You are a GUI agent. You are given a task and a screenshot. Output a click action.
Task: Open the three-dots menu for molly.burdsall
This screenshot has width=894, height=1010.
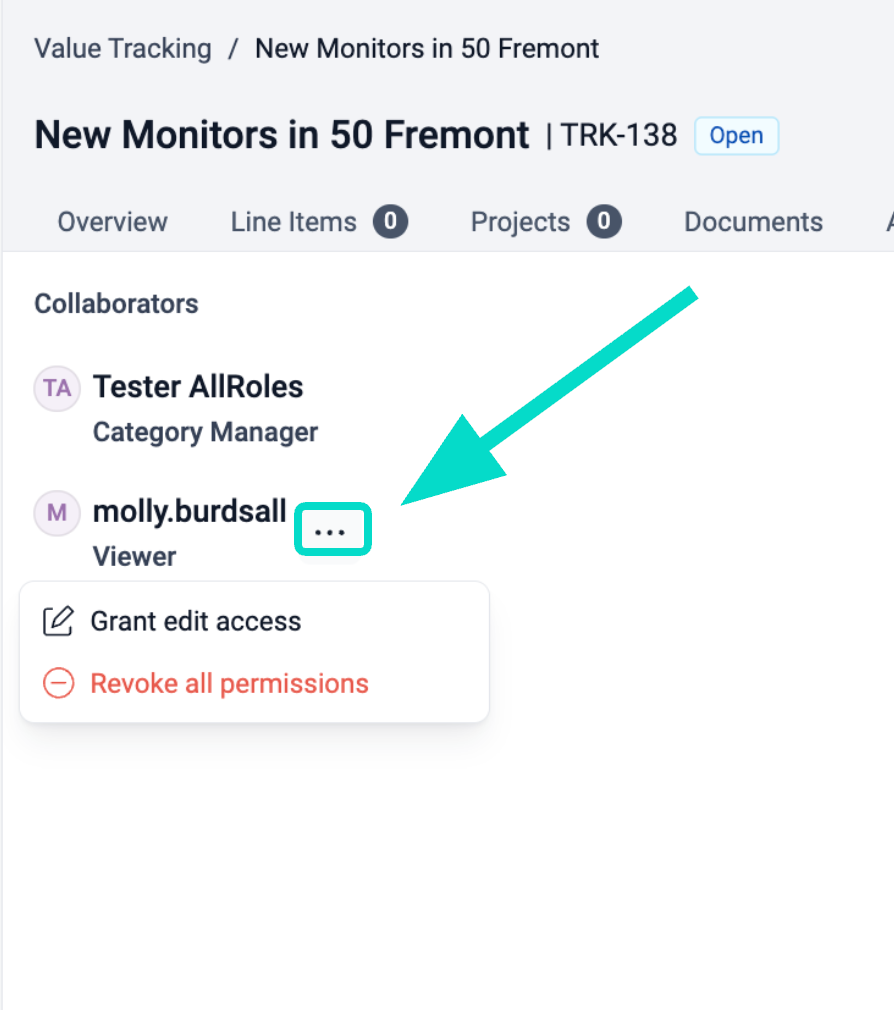331,531
